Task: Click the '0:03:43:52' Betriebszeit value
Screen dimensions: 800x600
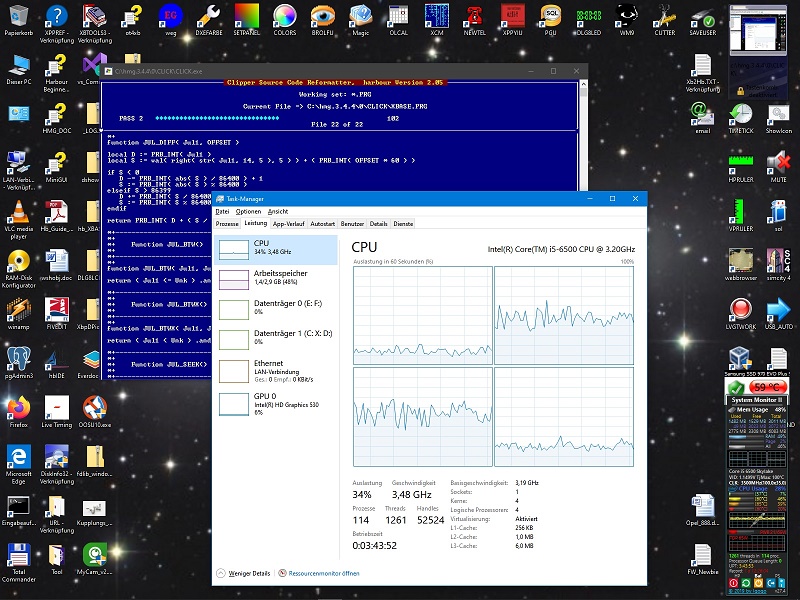Action: coord(374,545)
